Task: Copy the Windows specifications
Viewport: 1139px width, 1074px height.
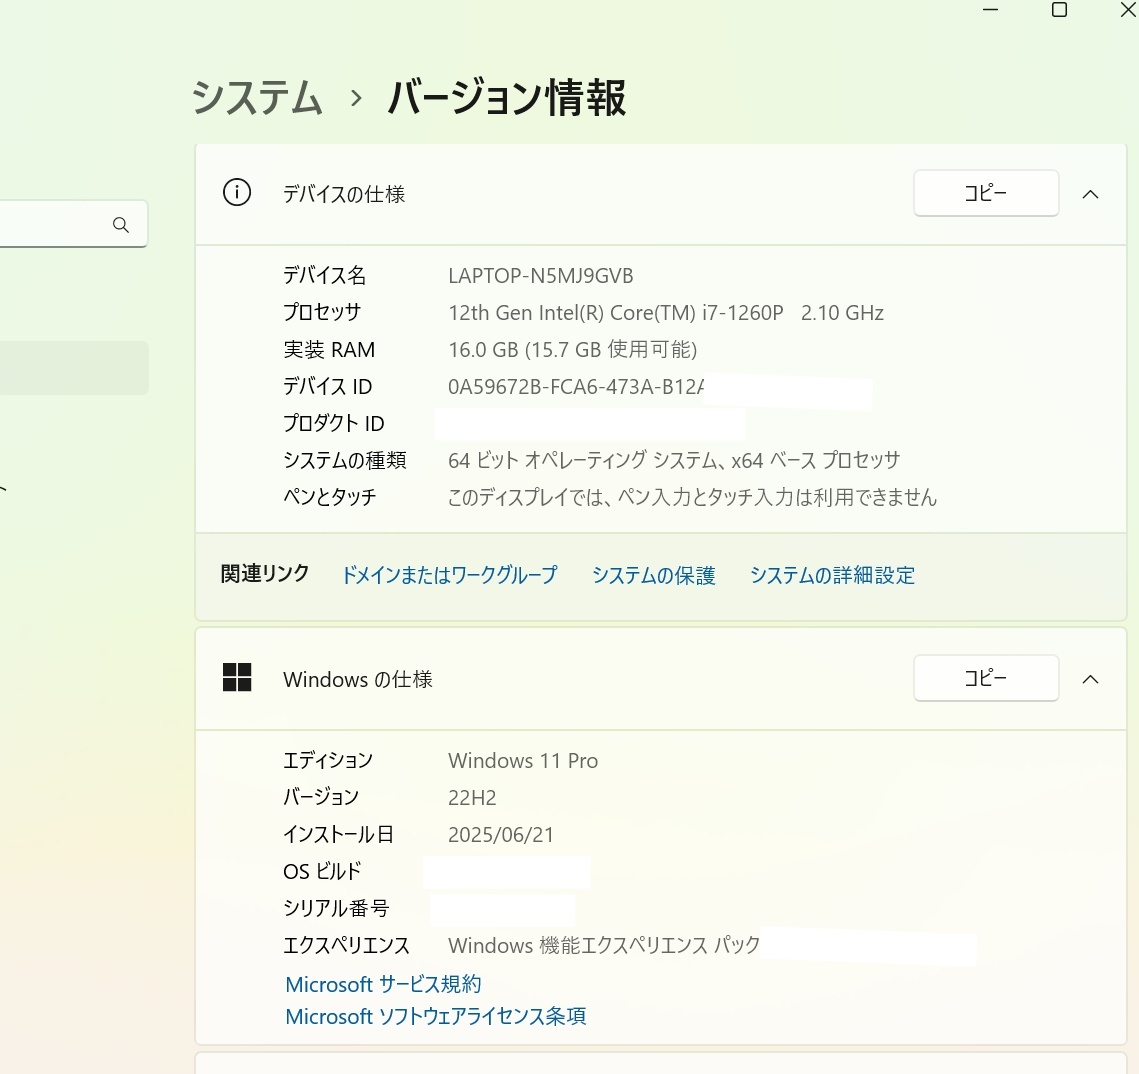Action: coord(986,678)
